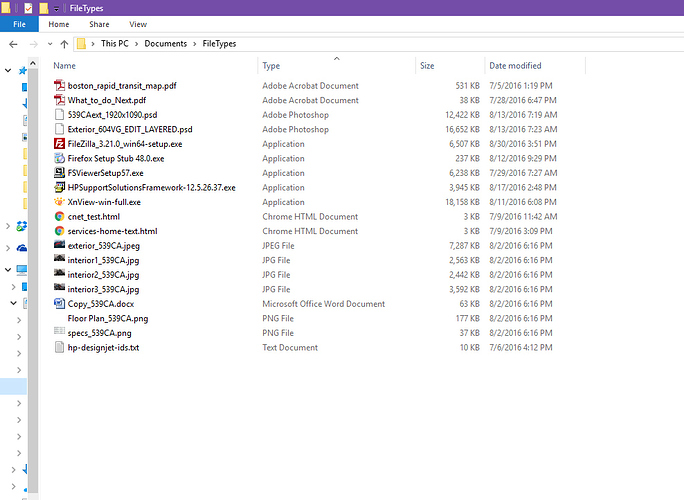684x500 pixels.
Task: Go up one folder level
Action: [65, 44]
